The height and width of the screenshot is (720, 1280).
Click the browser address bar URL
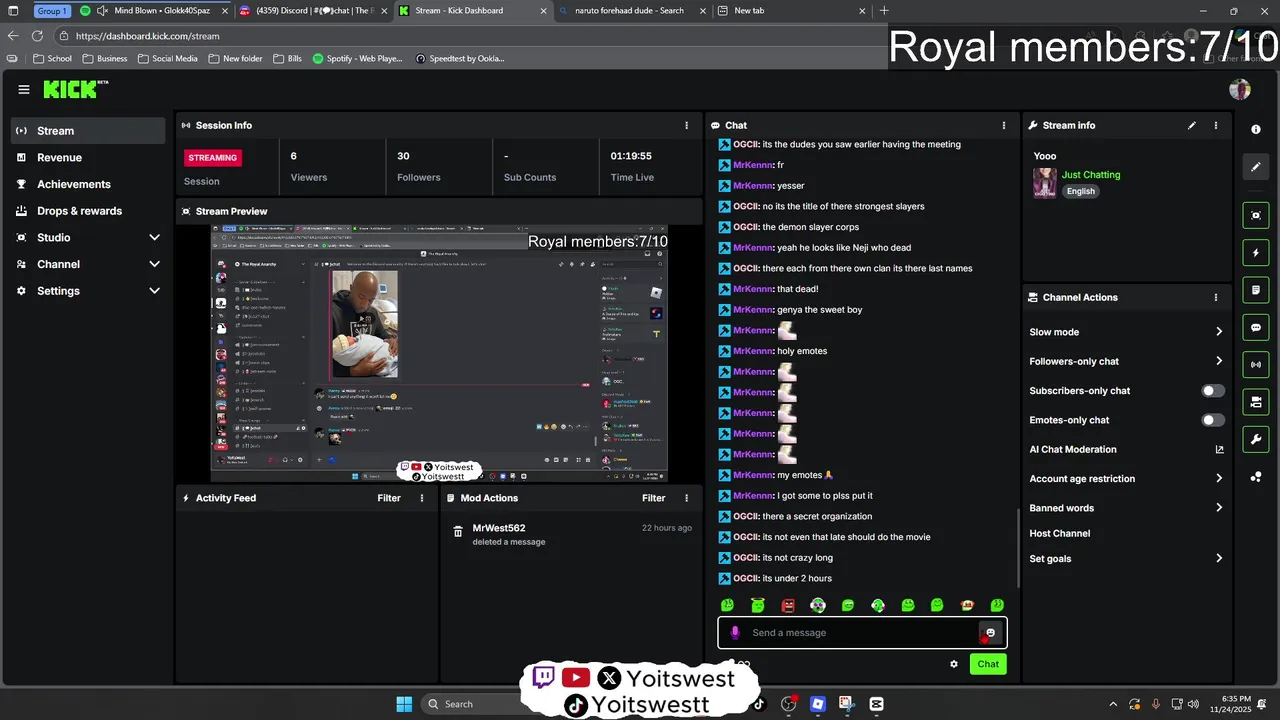click(x=147, y=36)
